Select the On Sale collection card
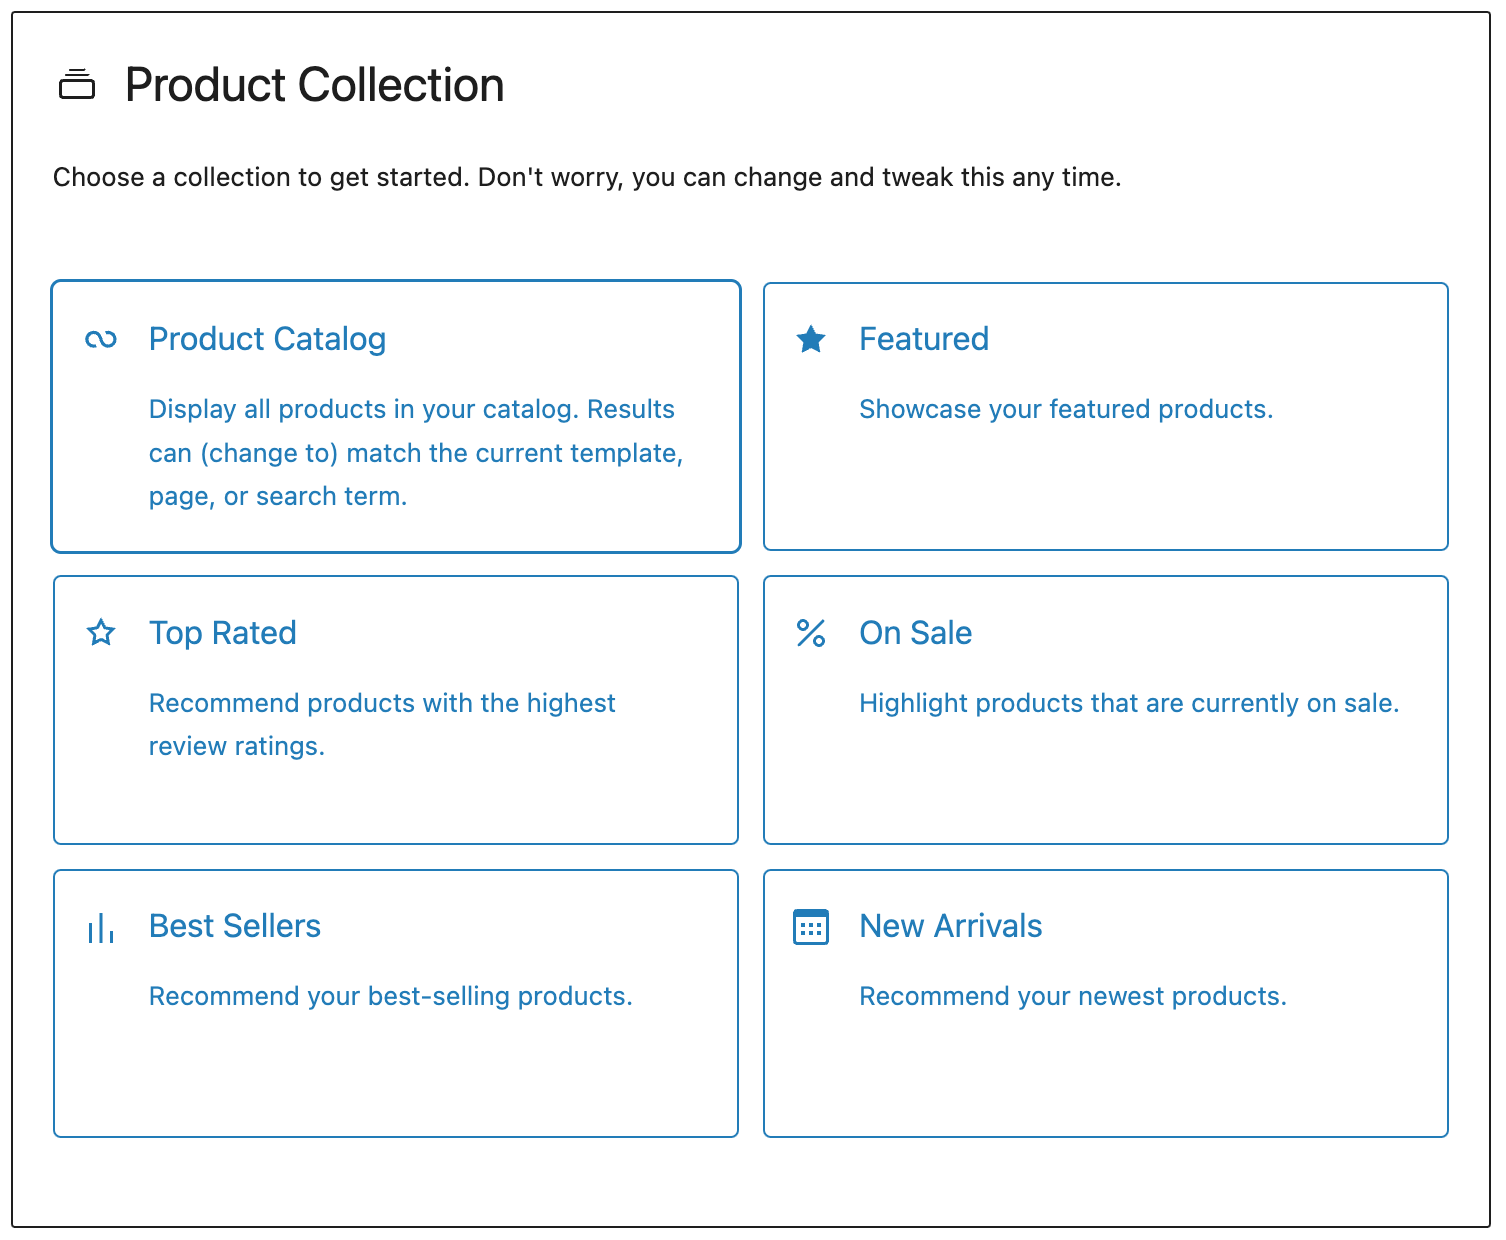The image size is (1506, 1240). click(x=1105, y=708)
